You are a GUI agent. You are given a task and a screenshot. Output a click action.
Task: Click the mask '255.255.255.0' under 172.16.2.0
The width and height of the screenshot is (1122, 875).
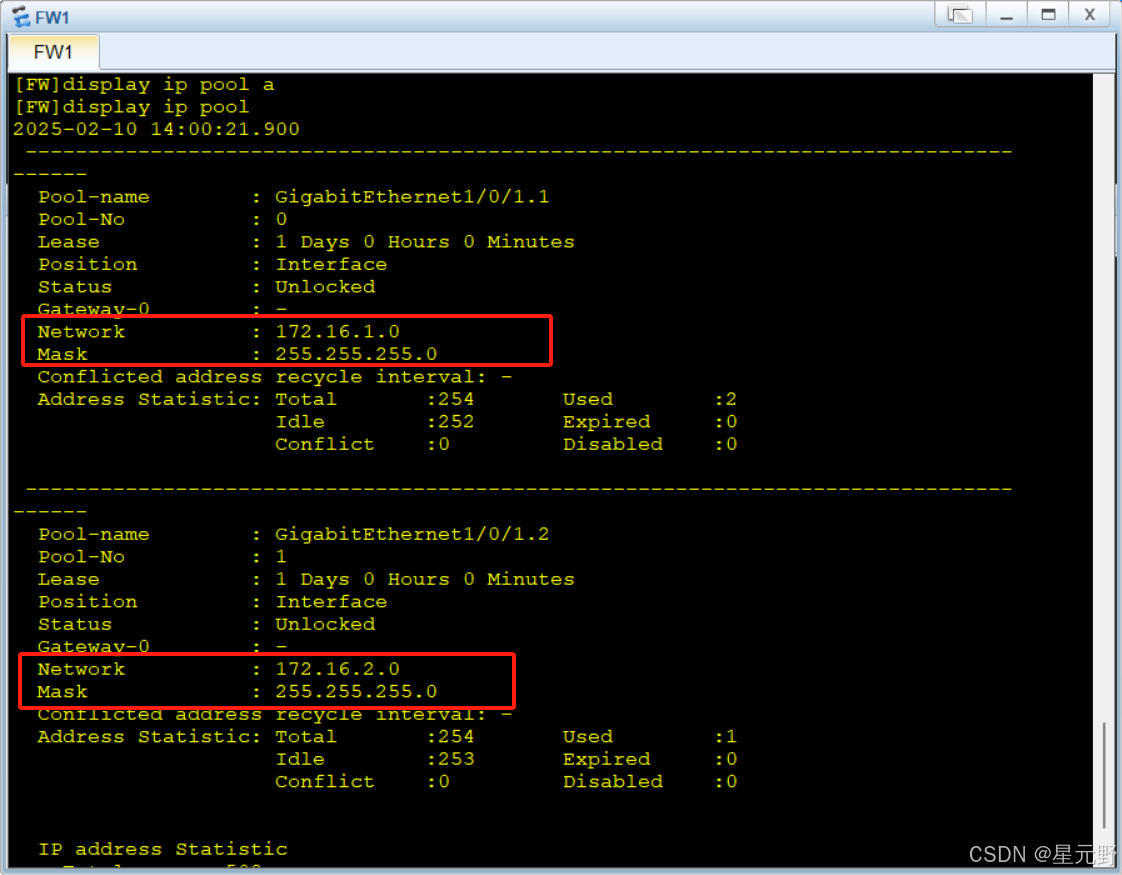click(356, 692)
